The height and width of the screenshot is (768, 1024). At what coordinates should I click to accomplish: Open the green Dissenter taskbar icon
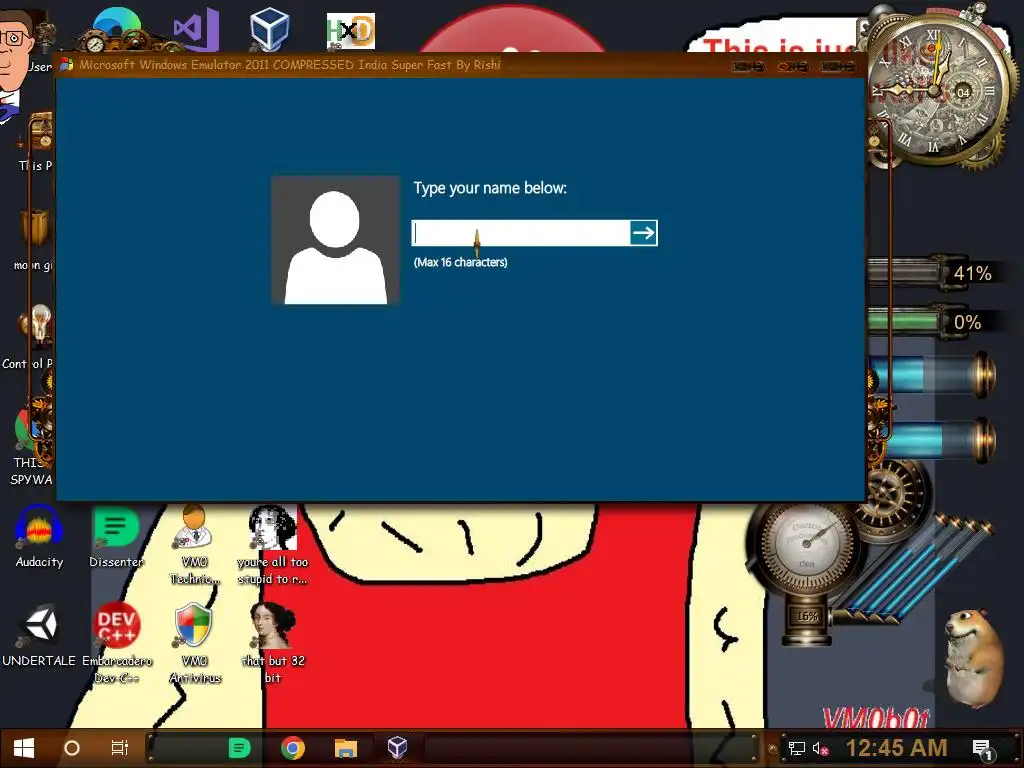click(x=239, y=748)
